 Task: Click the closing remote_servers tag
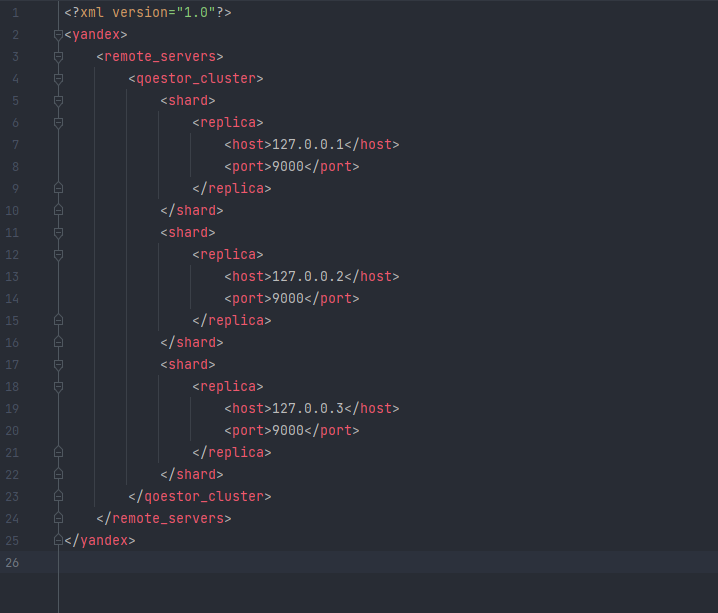[x=164, y=518]
